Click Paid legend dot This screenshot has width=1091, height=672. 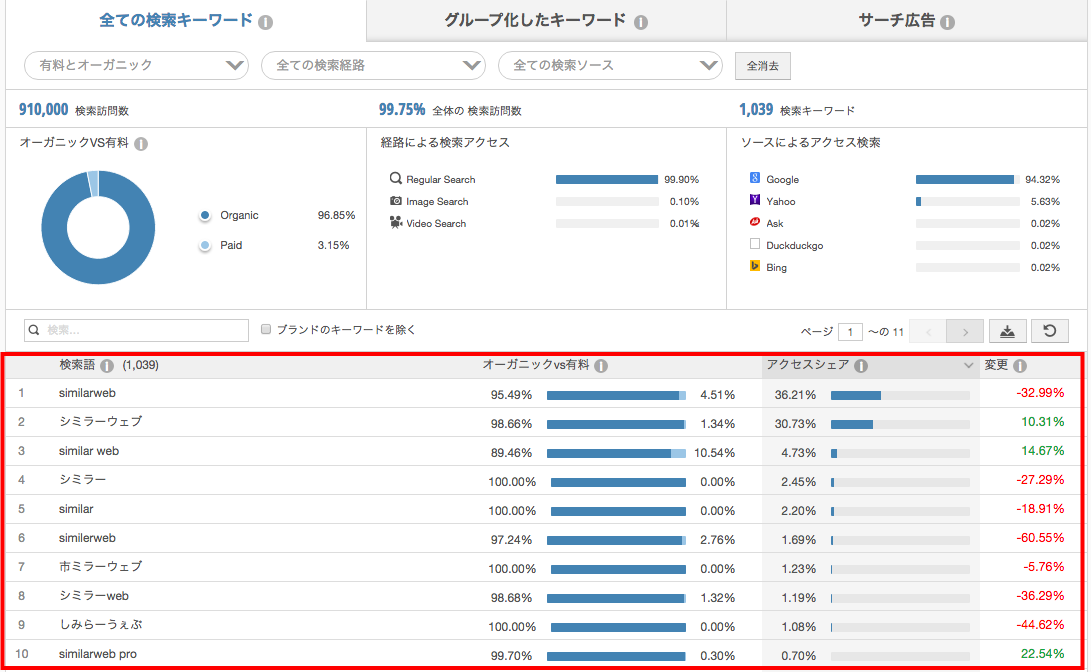click(x=205, y=246)
